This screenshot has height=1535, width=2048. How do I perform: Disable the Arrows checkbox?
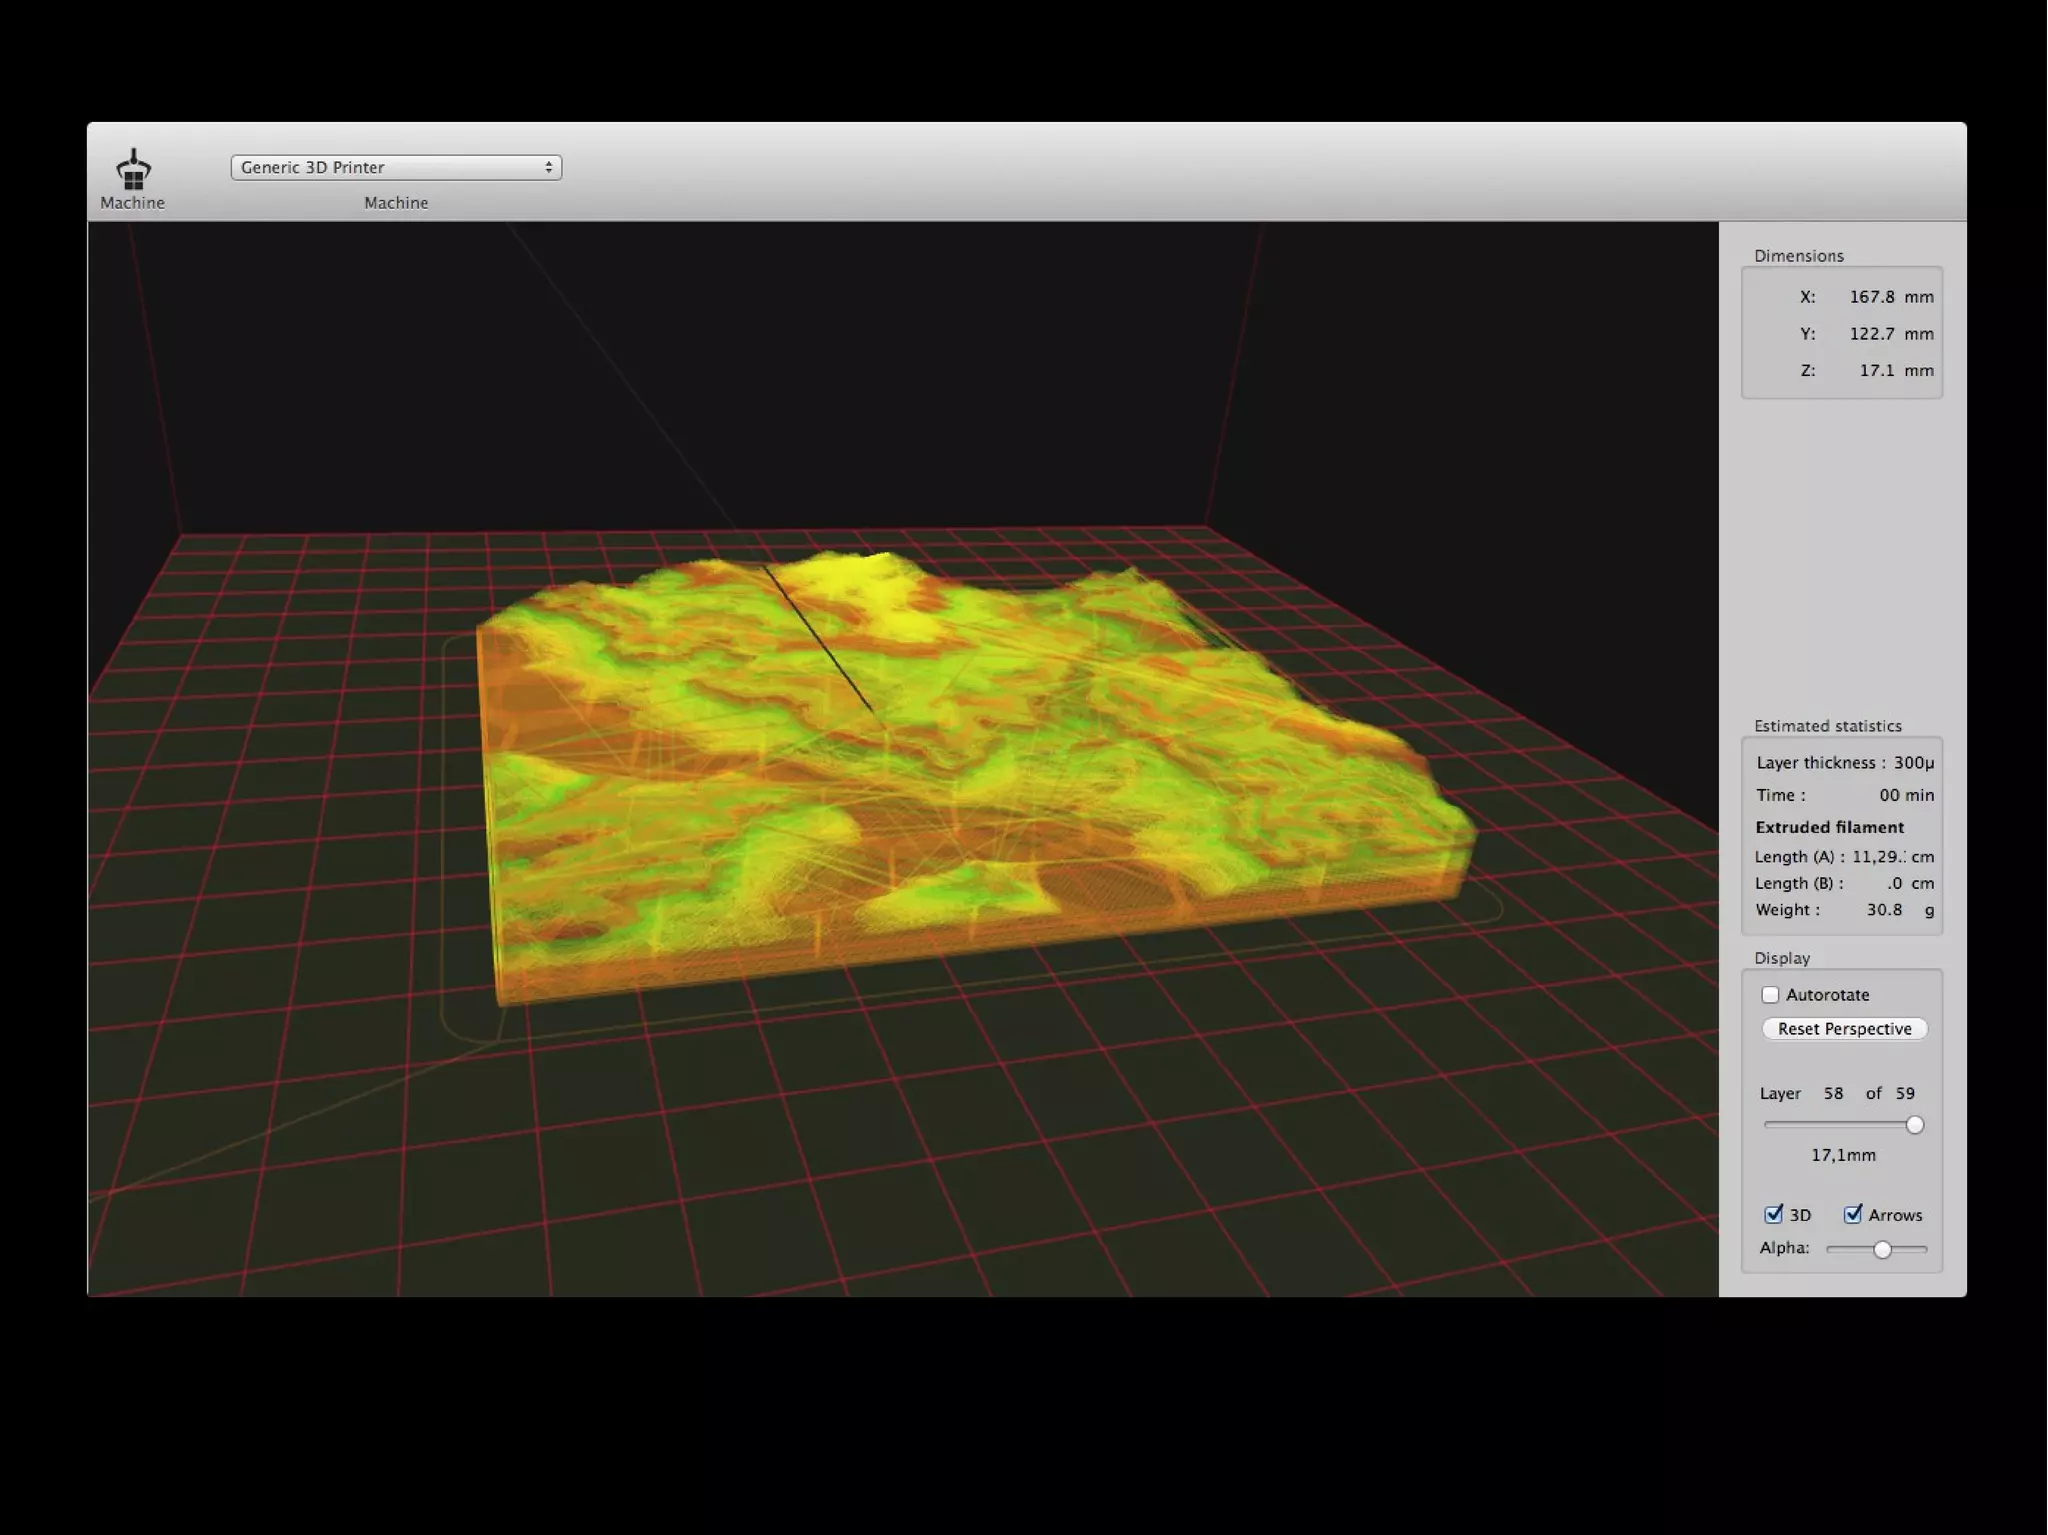pos(1853,1214)
